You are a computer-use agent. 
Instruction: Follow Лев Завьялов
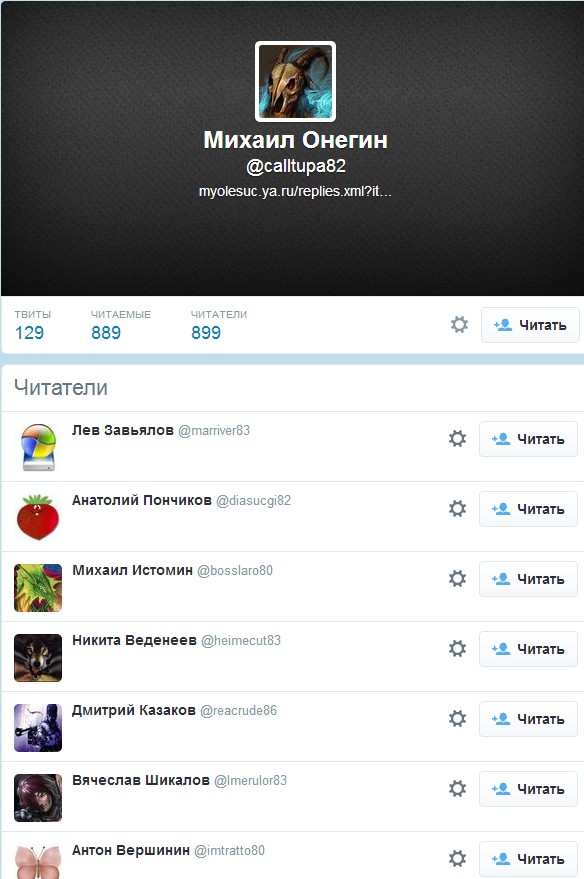point(528,439)
